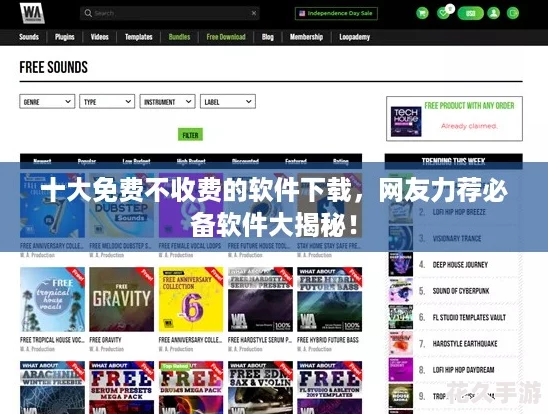The width and height of the screenshot is (548, 414).
Task: Open the Templates menu
Action: tap(139, 37)
